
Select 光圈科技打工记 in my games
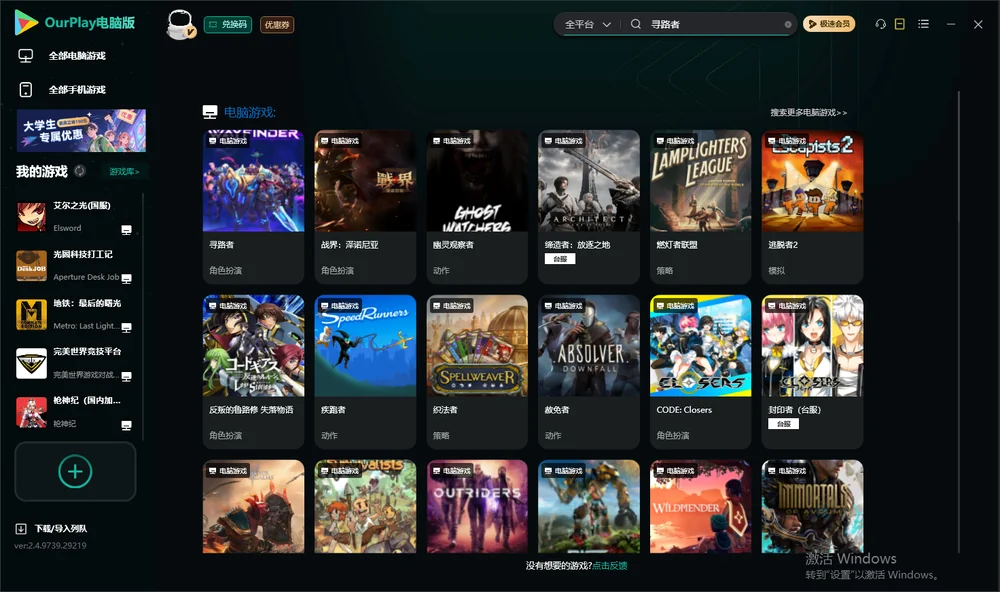pos(75,265)
